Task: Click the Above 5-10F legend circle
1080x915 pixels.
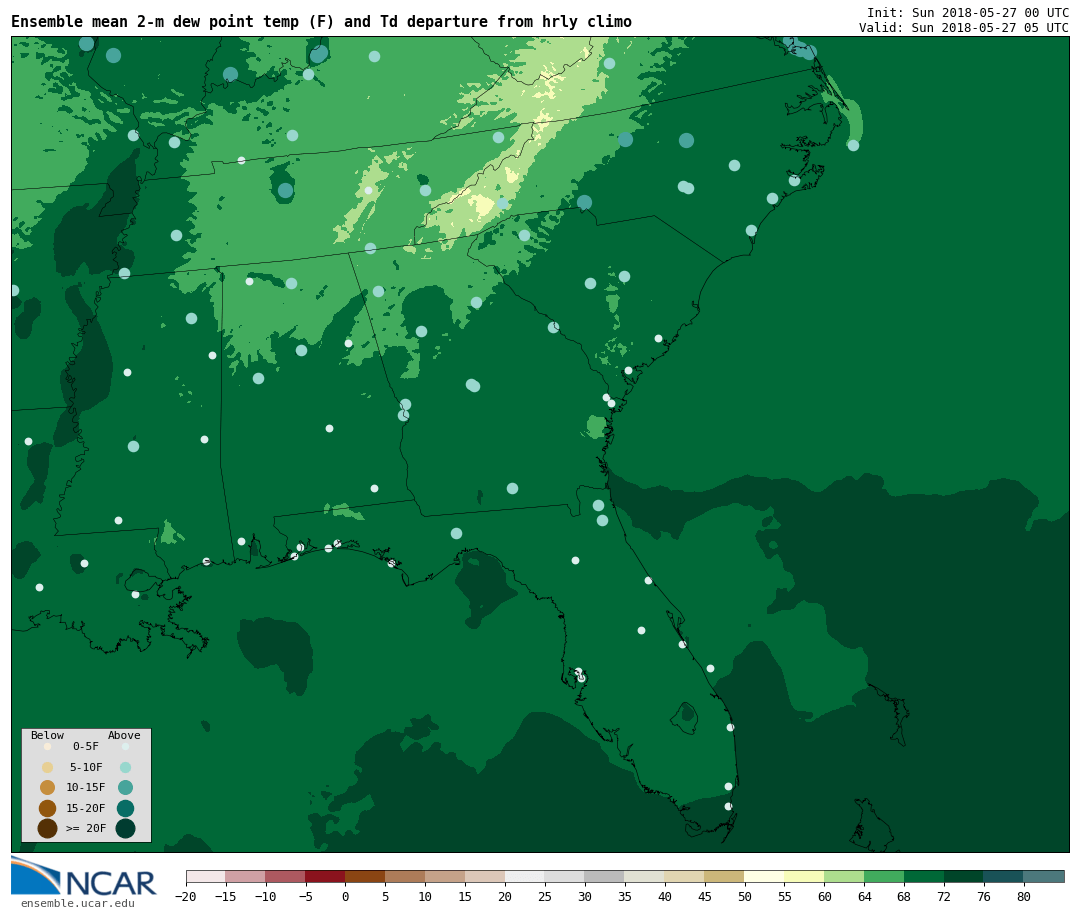Action: (x=125, y=767)
